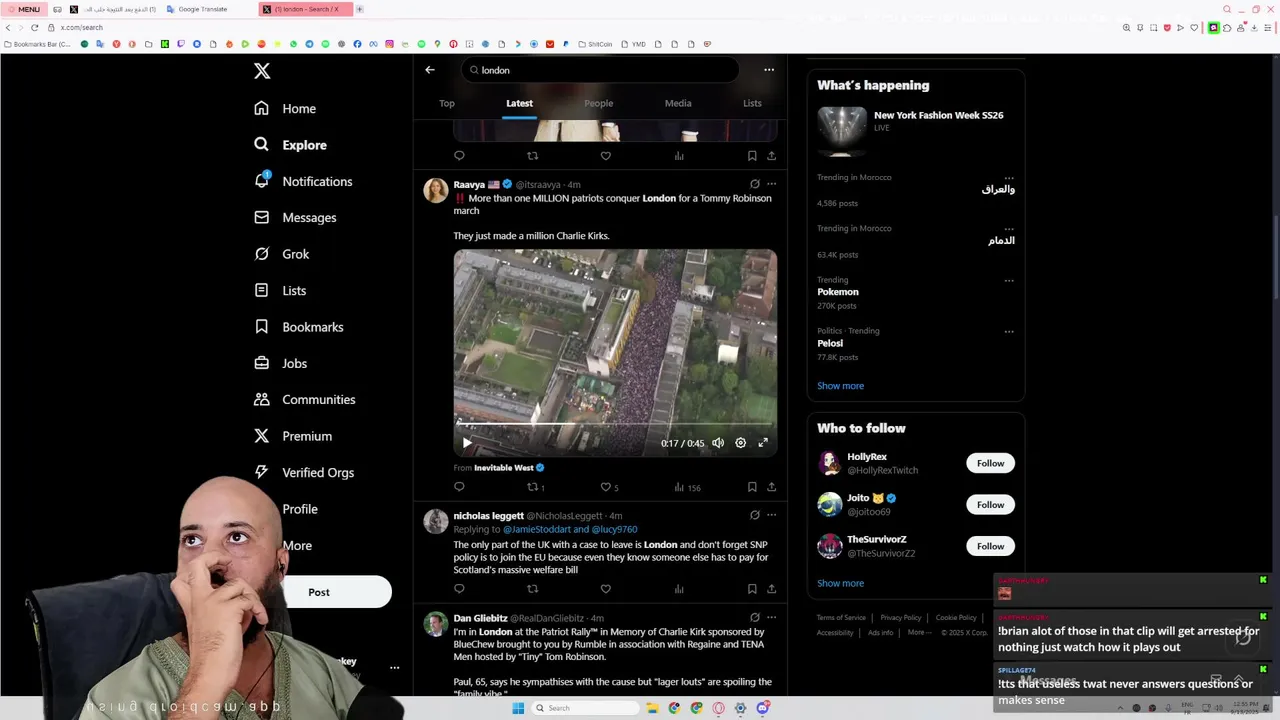Follow Joito
1280x720 pixels.
click(990, 505)
